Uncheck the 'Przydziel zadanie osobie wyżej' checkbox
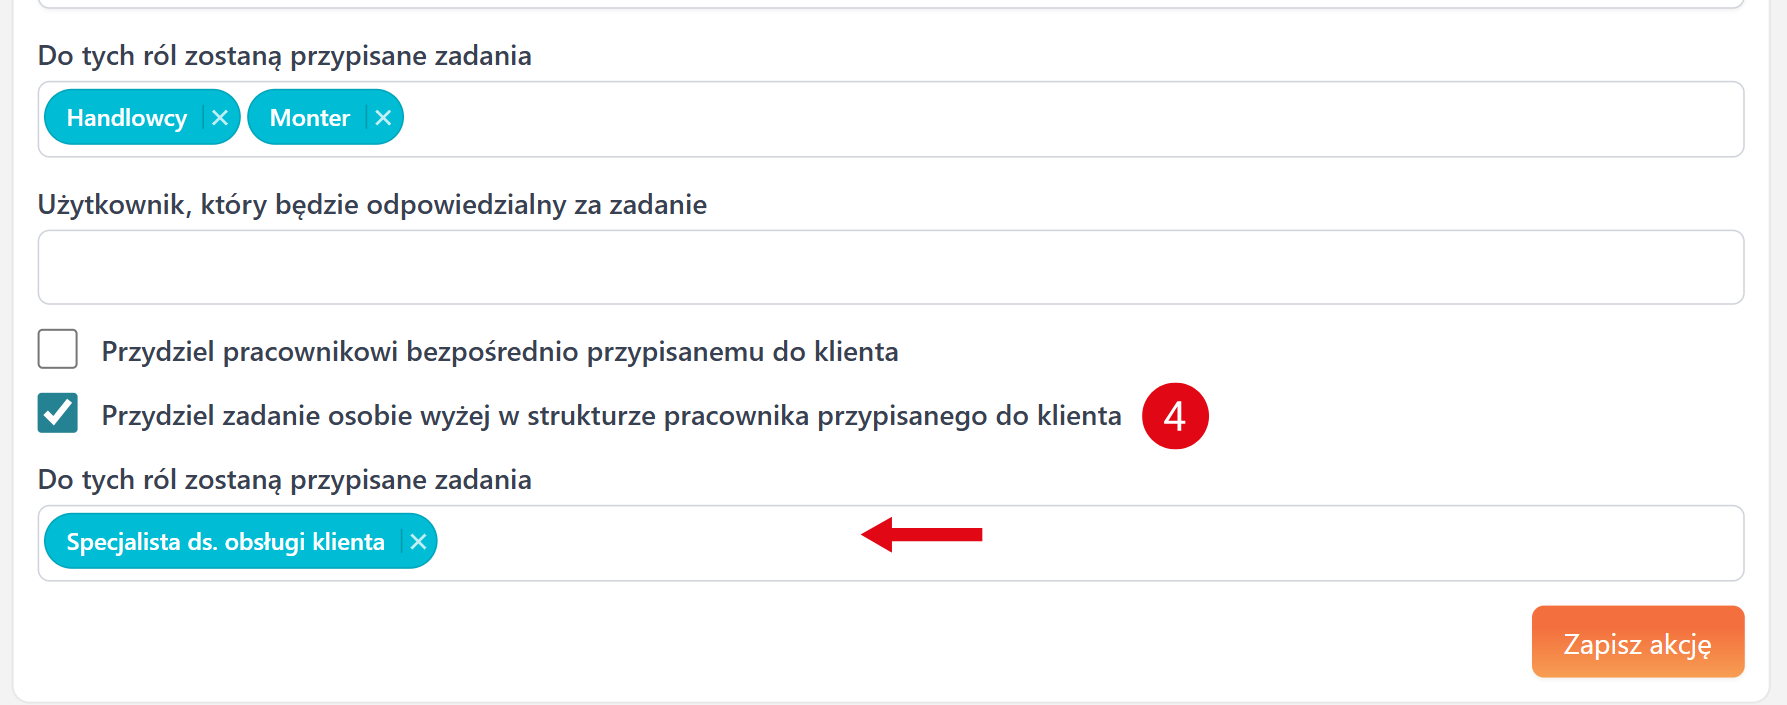The height and width of the screenshot is (705, 1787). [x=58, y=414]
